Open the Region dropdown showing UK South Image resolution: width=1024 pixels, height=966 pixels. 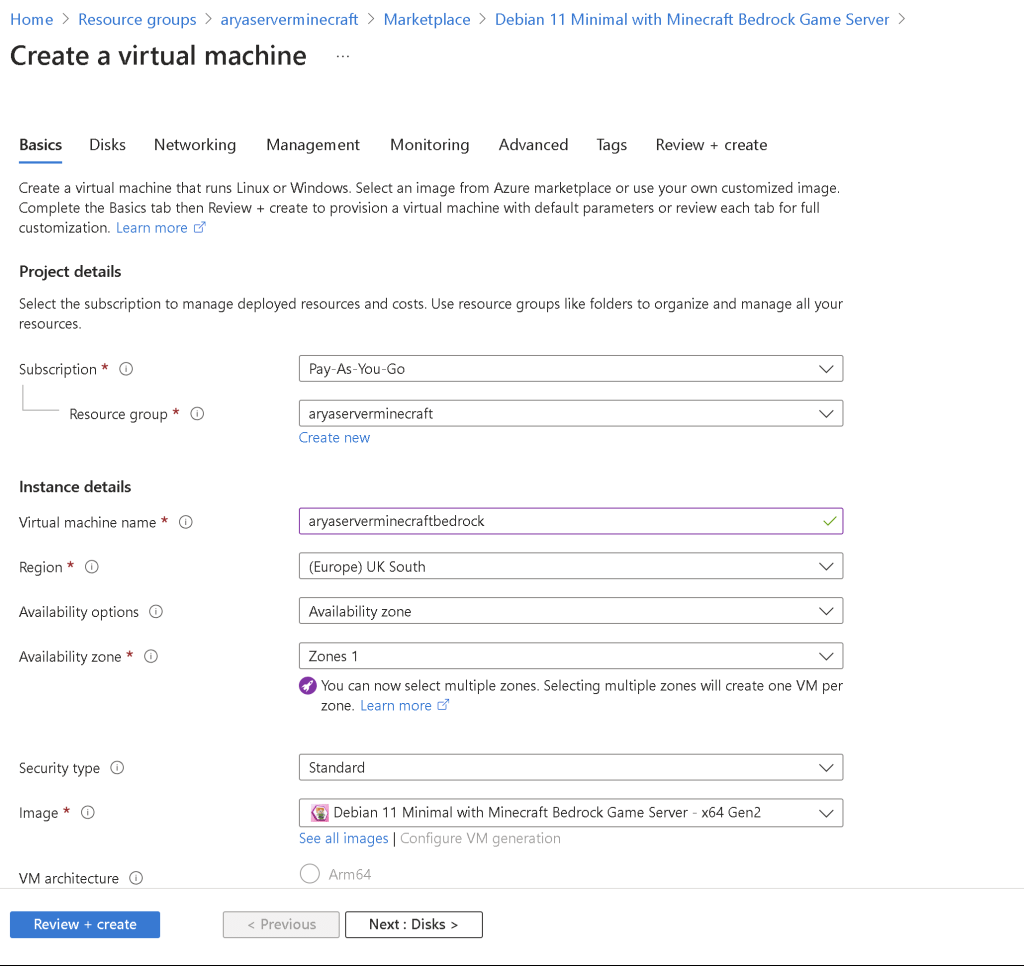(x=571, y=566)
